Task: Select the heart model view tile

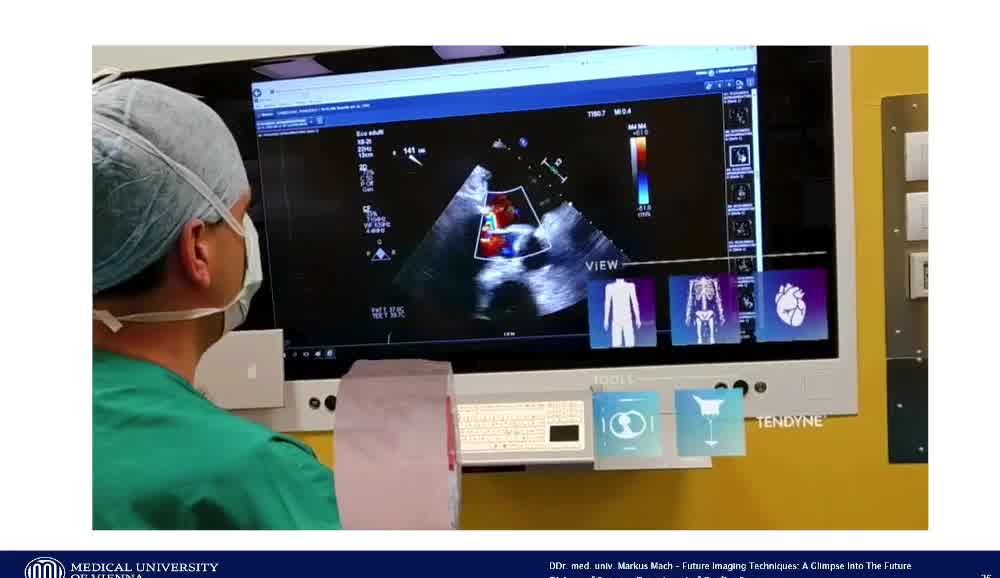Action: (790, 304)
